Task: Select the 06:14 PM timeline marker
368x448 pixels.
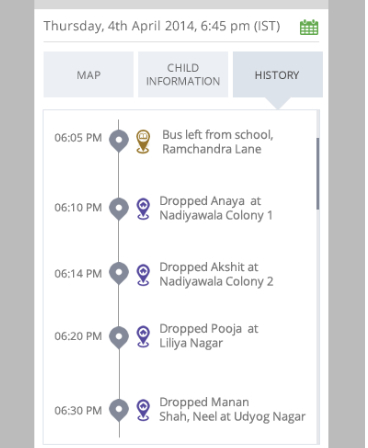Action: pos(119,273)
